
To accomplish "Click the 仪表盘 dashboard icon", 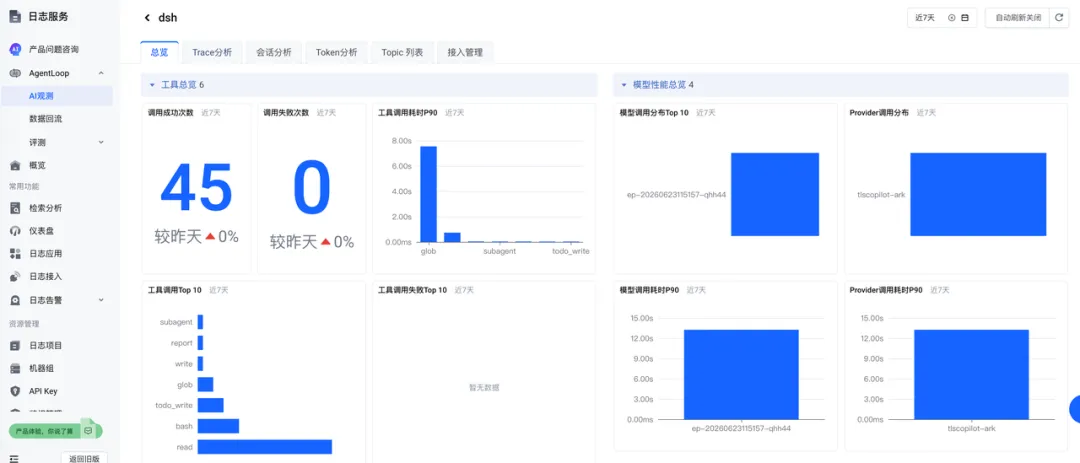I will [x=15, y=231].
